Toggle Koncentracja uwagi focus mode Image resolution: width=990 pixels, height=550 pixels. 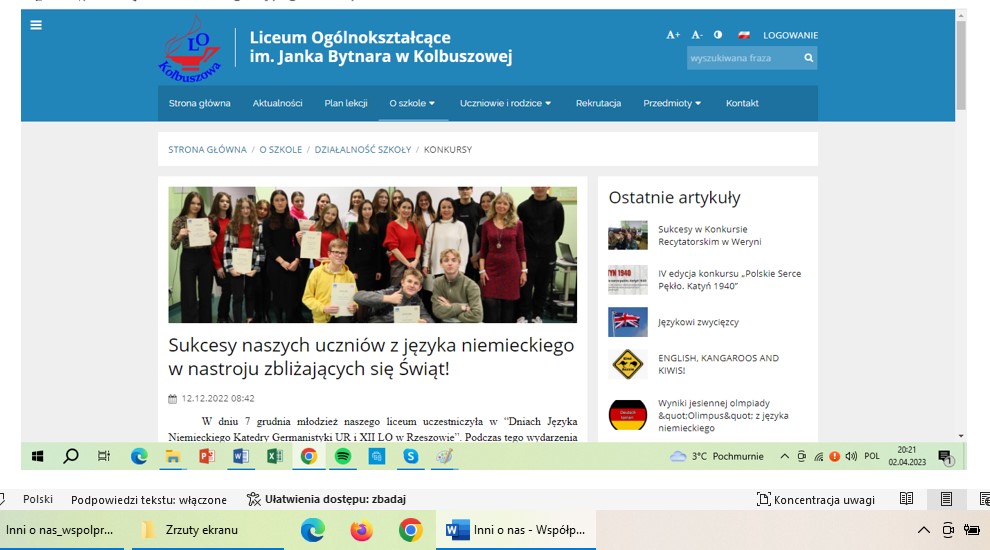point(816,499)
